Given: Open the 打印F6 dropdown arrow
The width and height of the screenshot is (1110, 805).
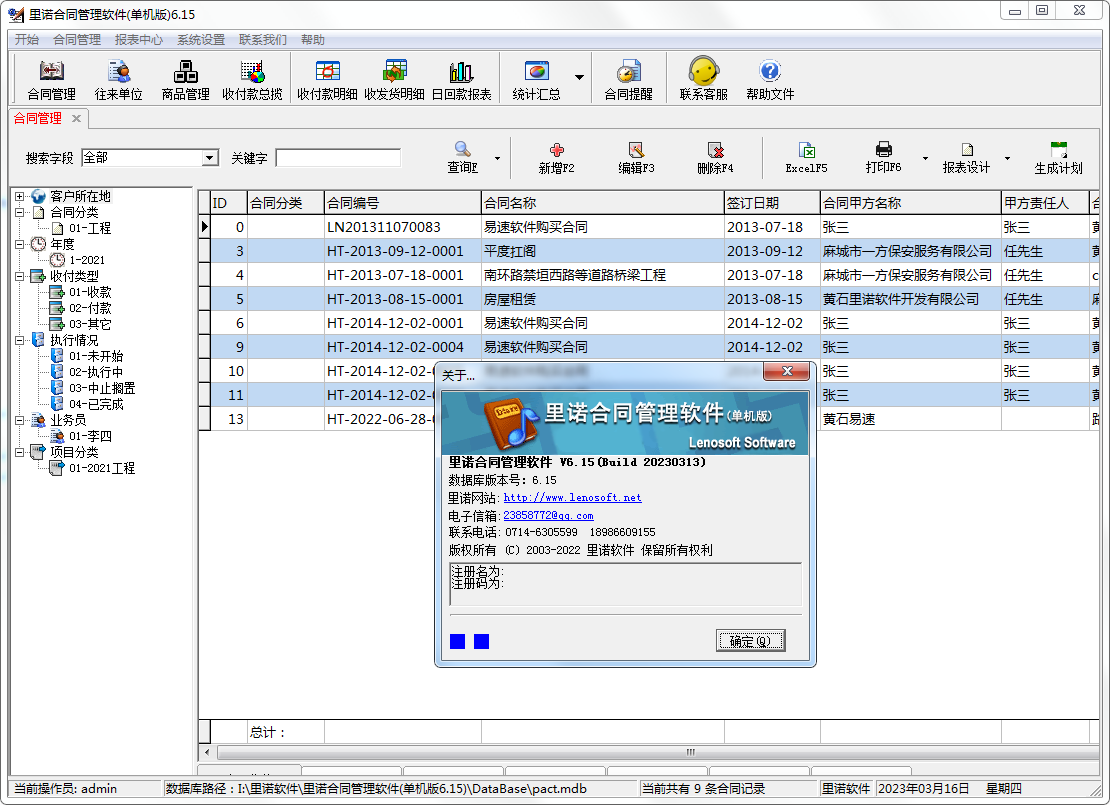Looking at the screenshot, I should (925, 158).
